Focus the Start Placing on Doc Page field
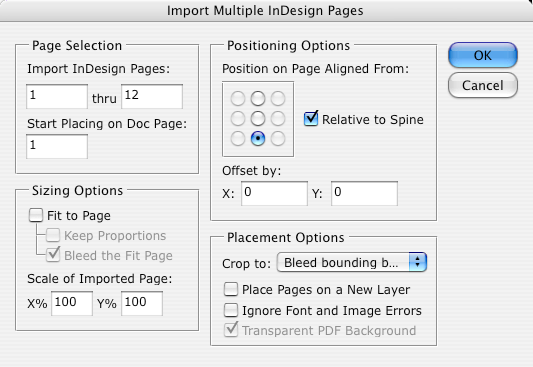The image size is (533, 367). tap(57, 146)
